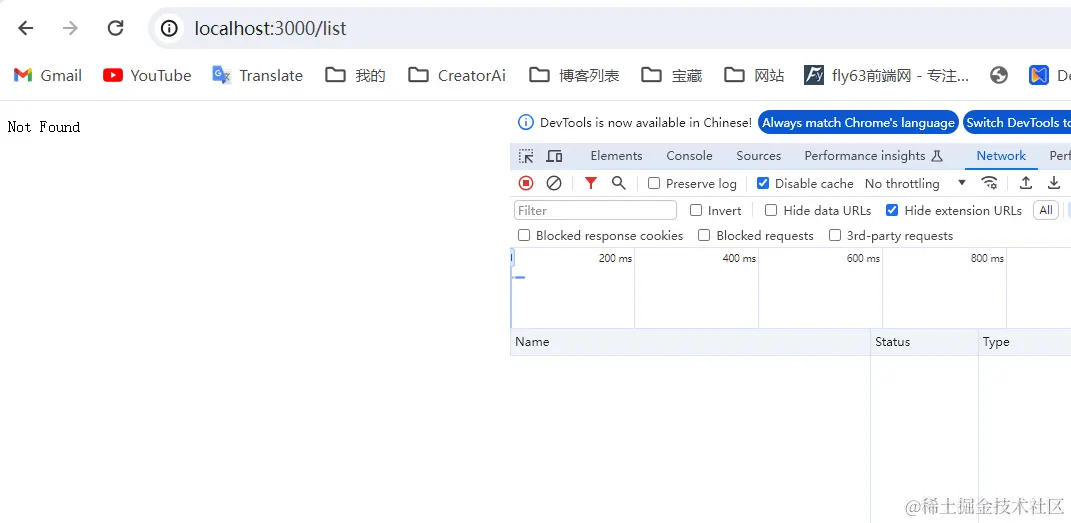Screen dimensions: 1071x523
Task: Click the Not Found page text
Action: (44, 127)
